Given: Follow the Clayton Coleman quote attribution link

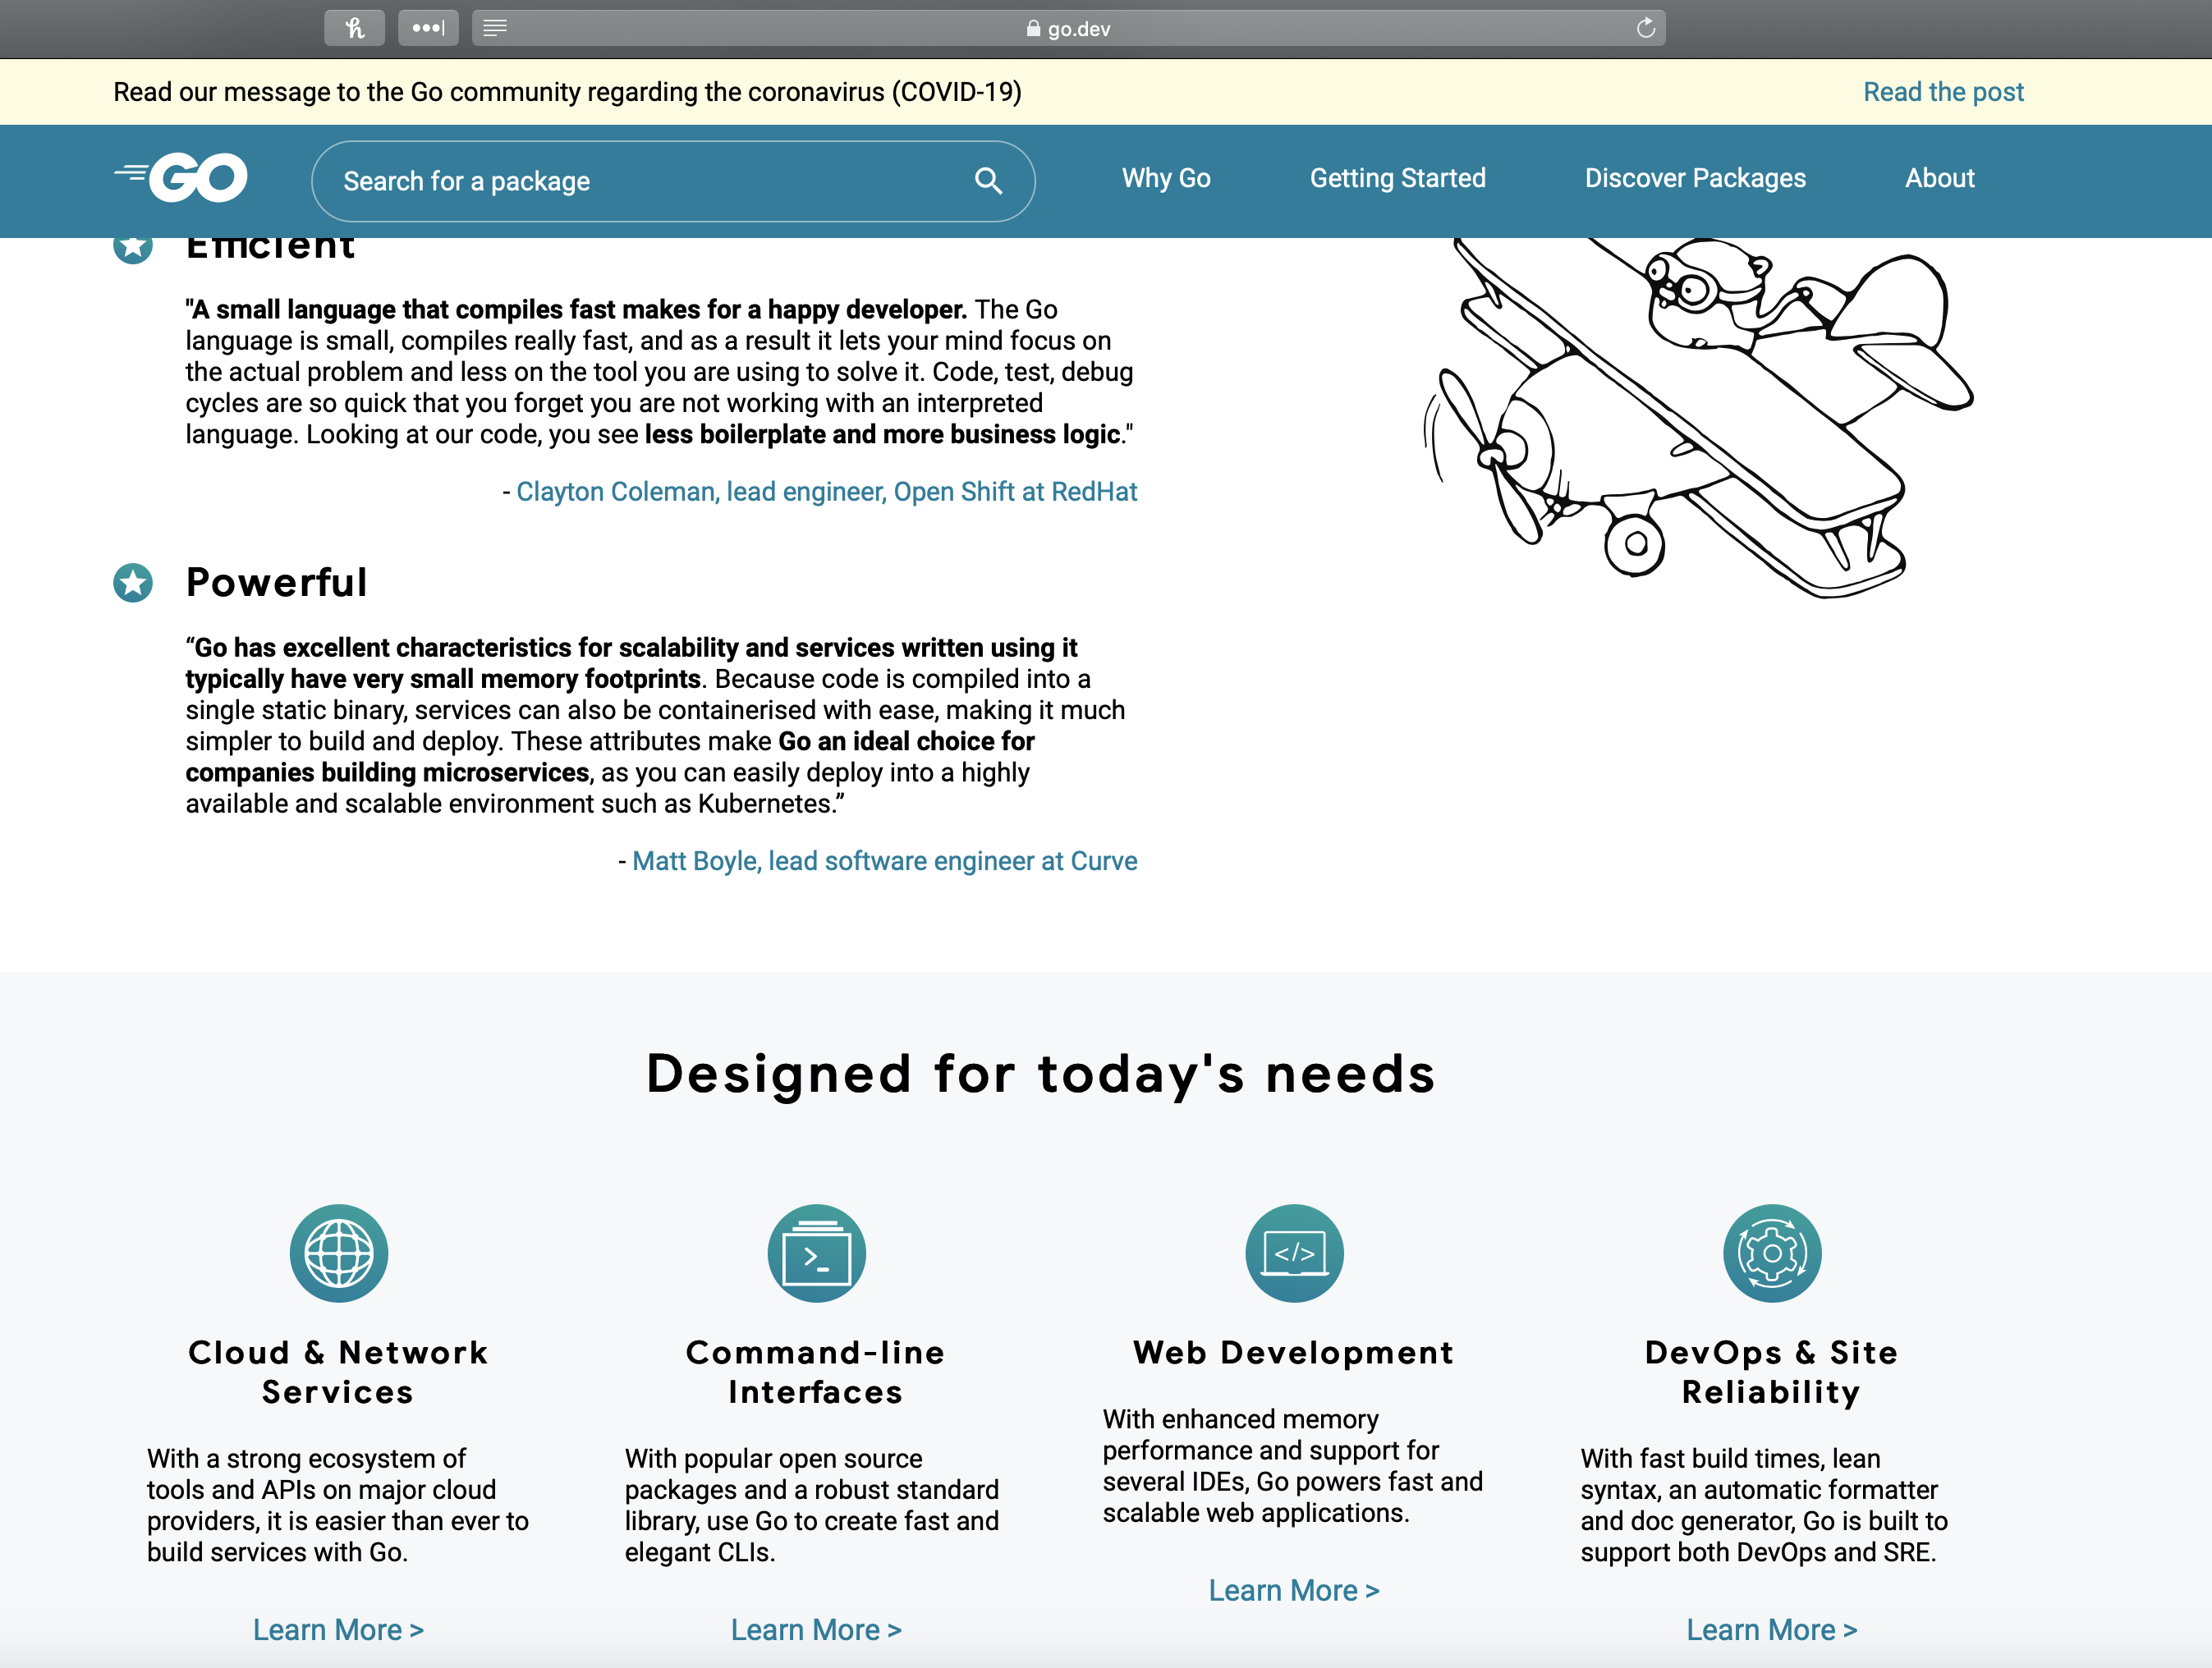Looking at the screenshot, I should coord(827,491).
